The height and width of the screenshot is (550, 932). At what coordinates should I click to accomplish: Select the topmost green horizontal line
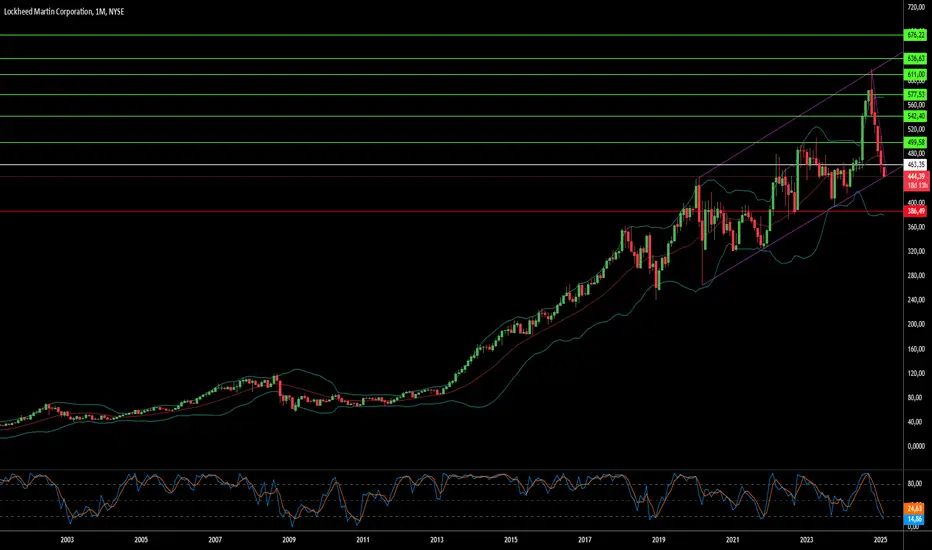tap(452, 35)
